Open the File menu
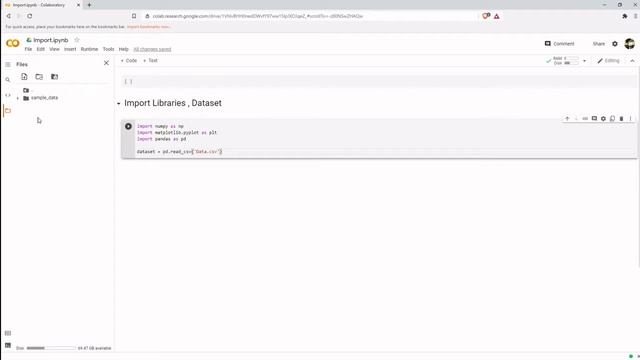 28,49
